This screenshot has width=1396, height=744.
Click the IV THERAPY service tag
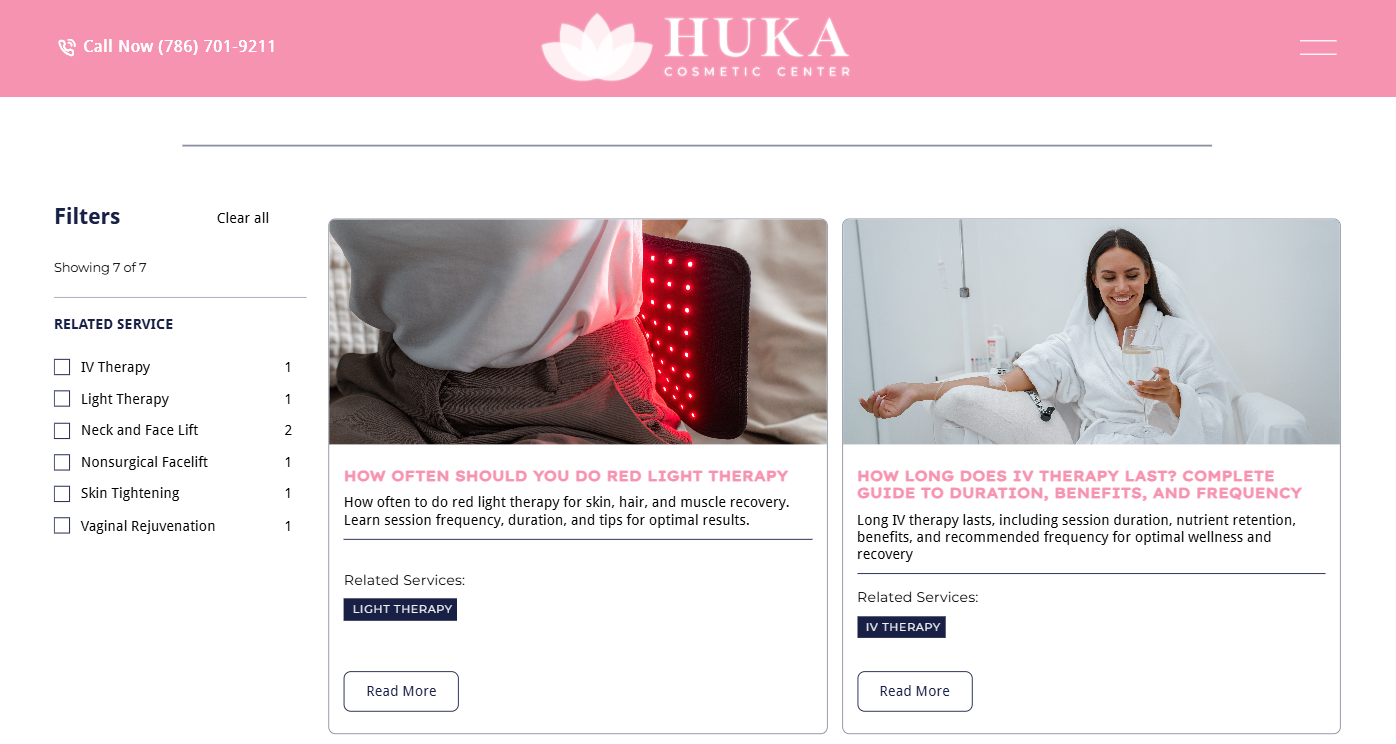click(901, 627)
